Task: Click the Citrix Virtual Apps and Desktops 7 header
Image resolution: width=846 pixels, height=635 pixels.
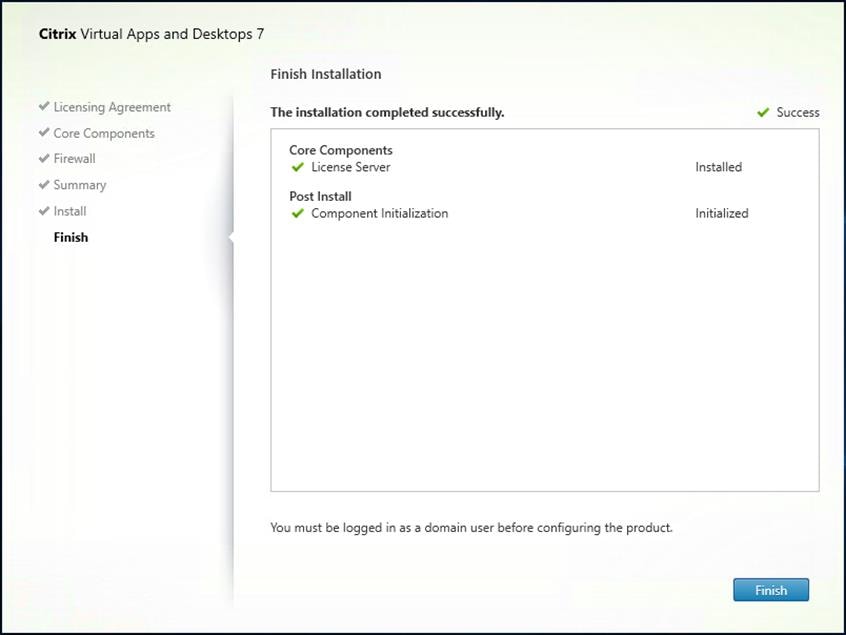Action: [x=151, y=33]
